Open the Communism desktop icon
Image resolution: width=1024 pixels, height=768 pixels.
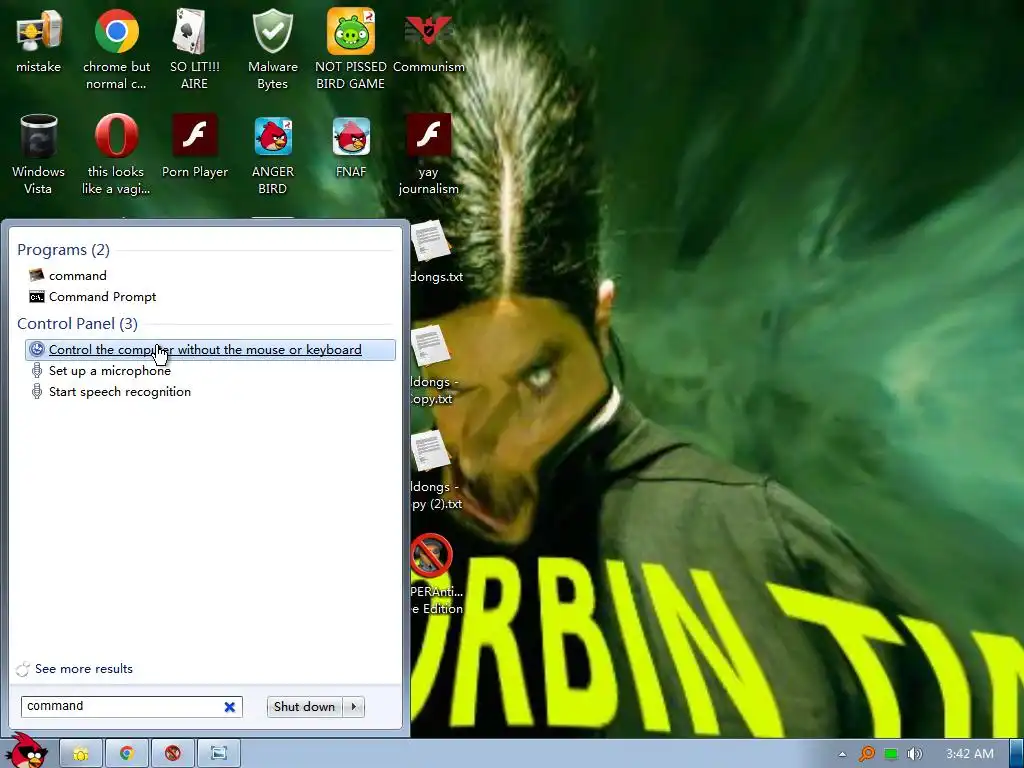pos(428,40)
